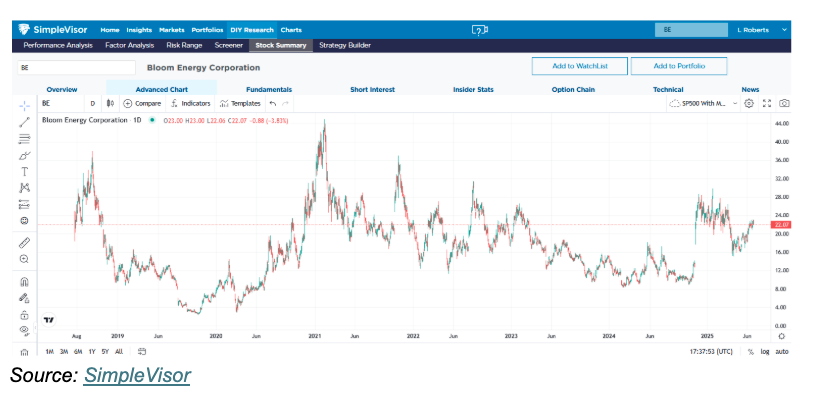Open the emoji icons tool
Viewport: 815px width, 420px height.
tap(24, 221)
